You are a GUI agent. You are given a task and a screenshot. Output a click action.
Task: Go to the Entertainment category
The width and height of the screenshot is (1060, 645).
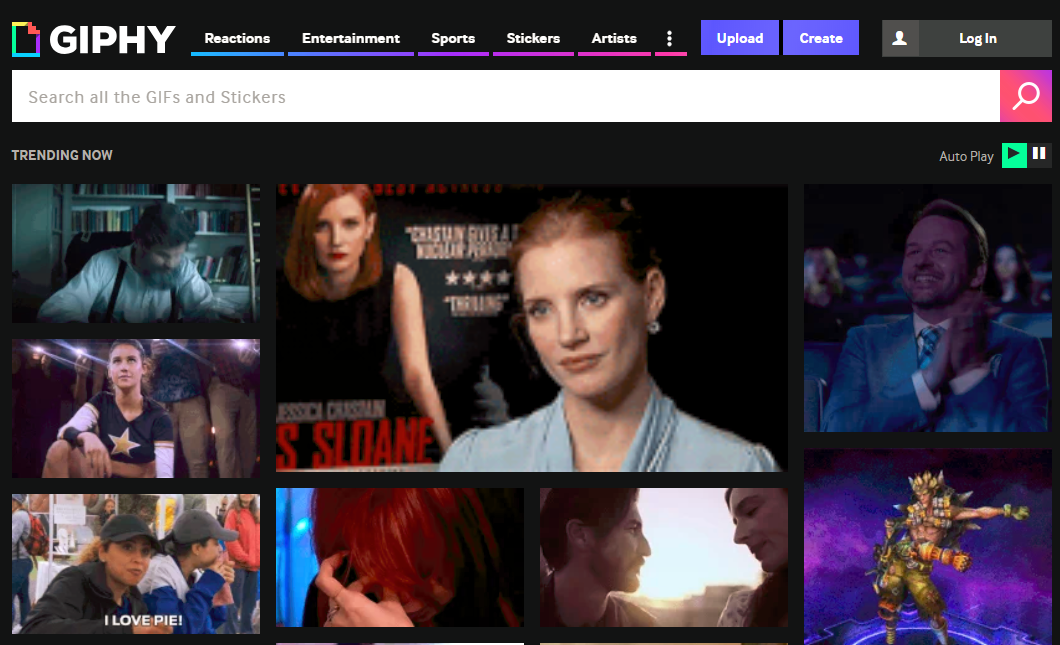click(x=351, y=38)
